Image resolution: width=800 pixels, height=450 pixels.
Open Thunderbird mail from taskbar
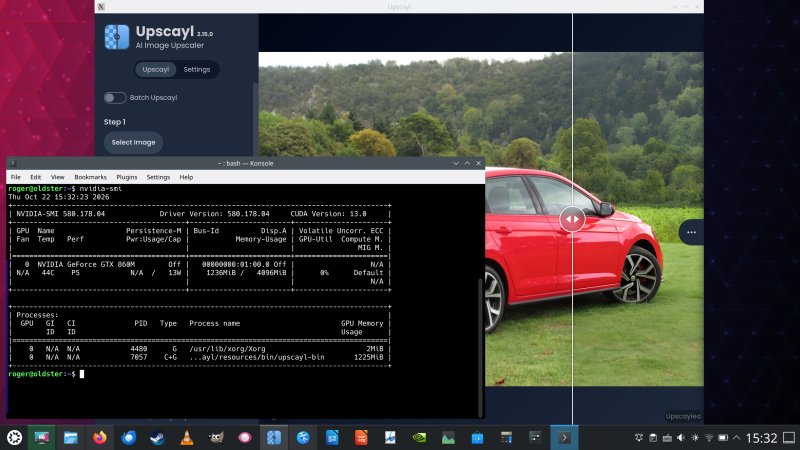click(x=129, y=437)
